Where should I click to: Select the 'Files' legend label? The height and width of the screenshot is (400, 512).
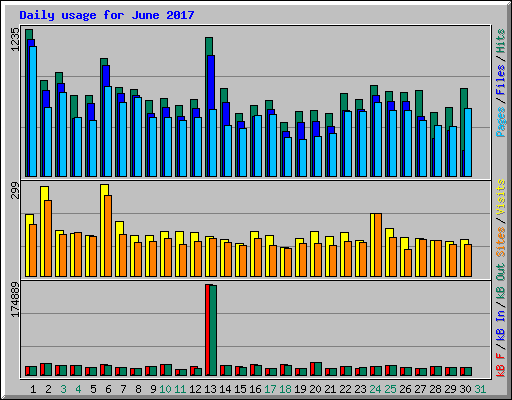point(500,80)
